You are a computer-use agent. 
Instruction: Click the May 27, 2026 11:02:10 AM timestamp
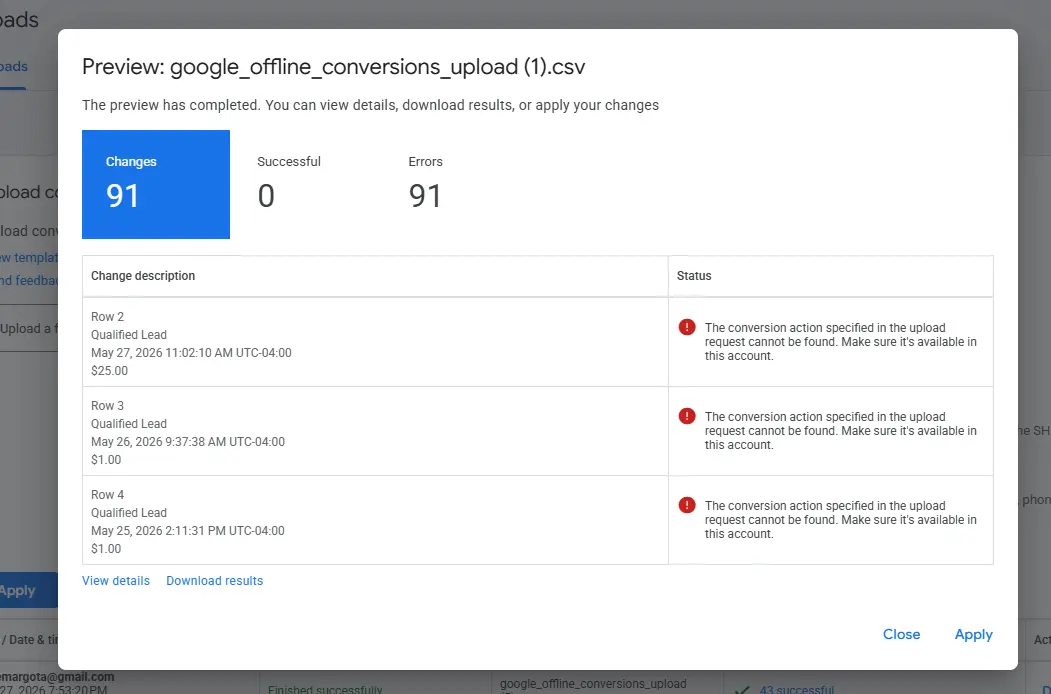click(191, 353)
